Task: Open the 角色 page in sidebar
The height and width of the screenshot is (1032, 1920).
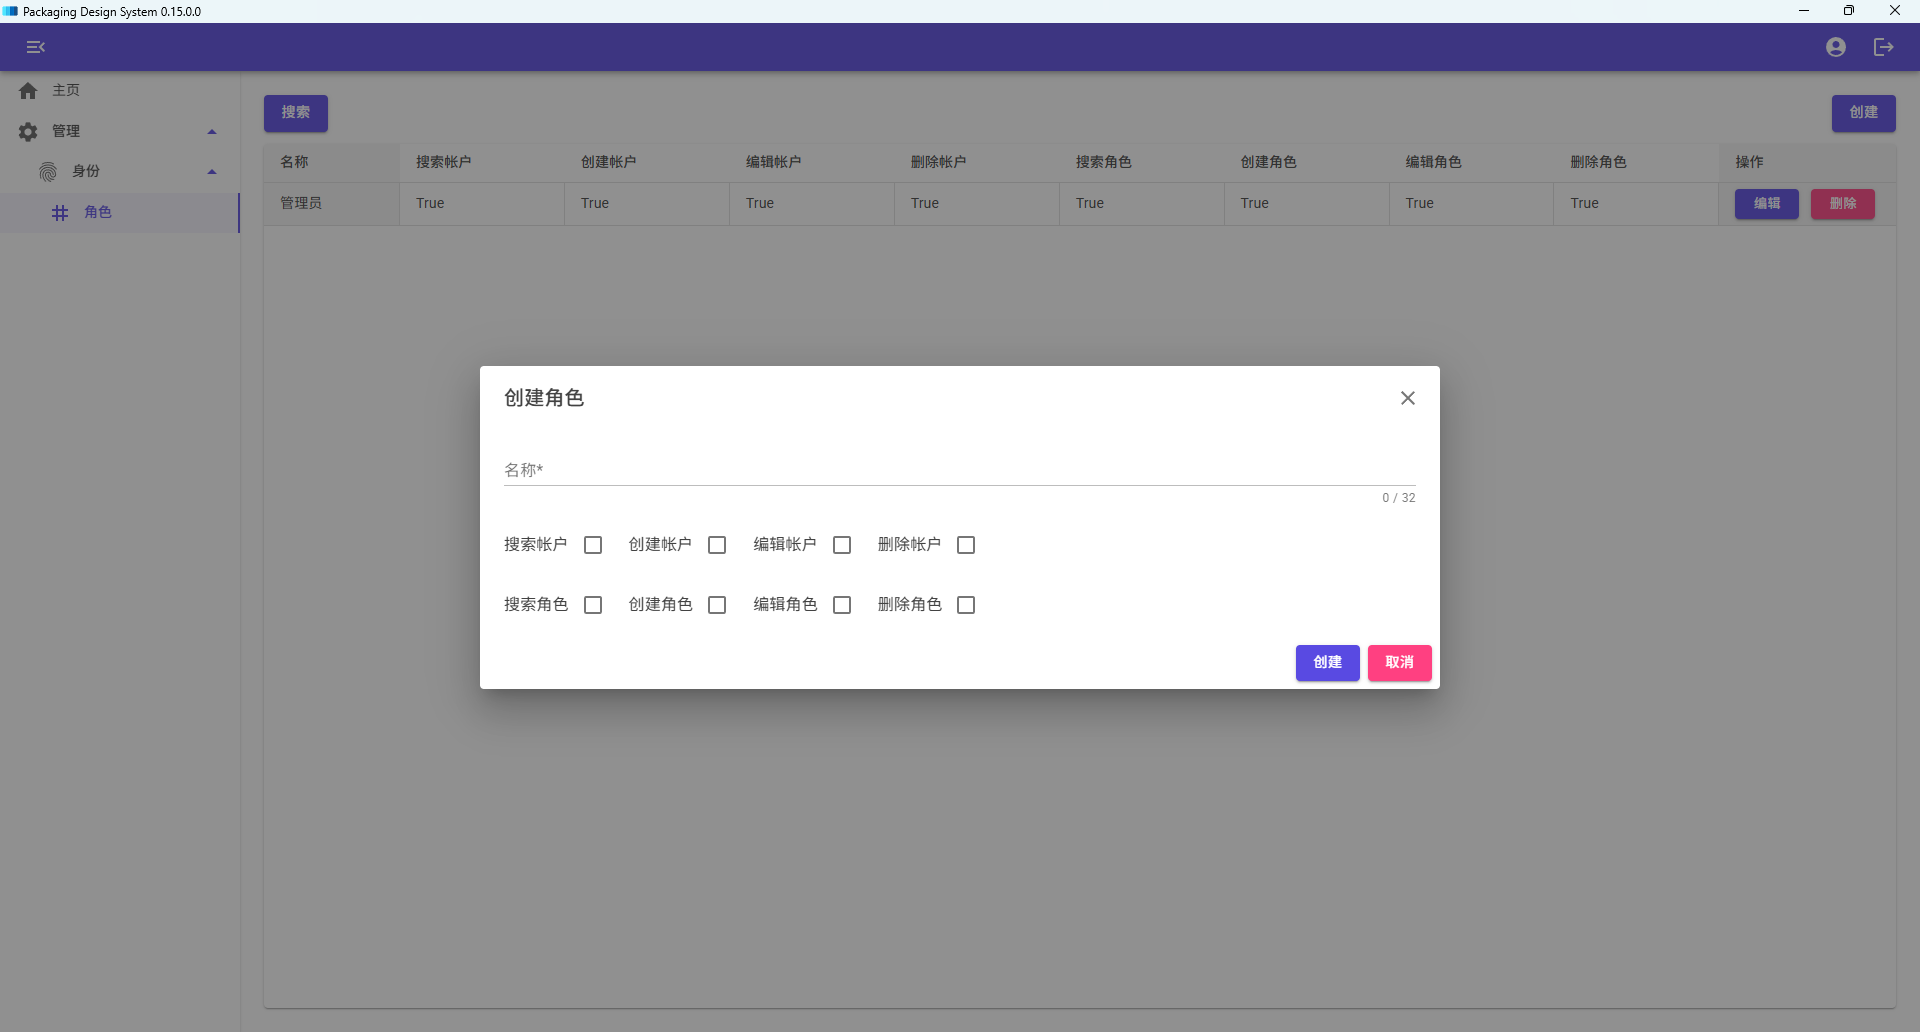Action: click(x=120, y=213)
